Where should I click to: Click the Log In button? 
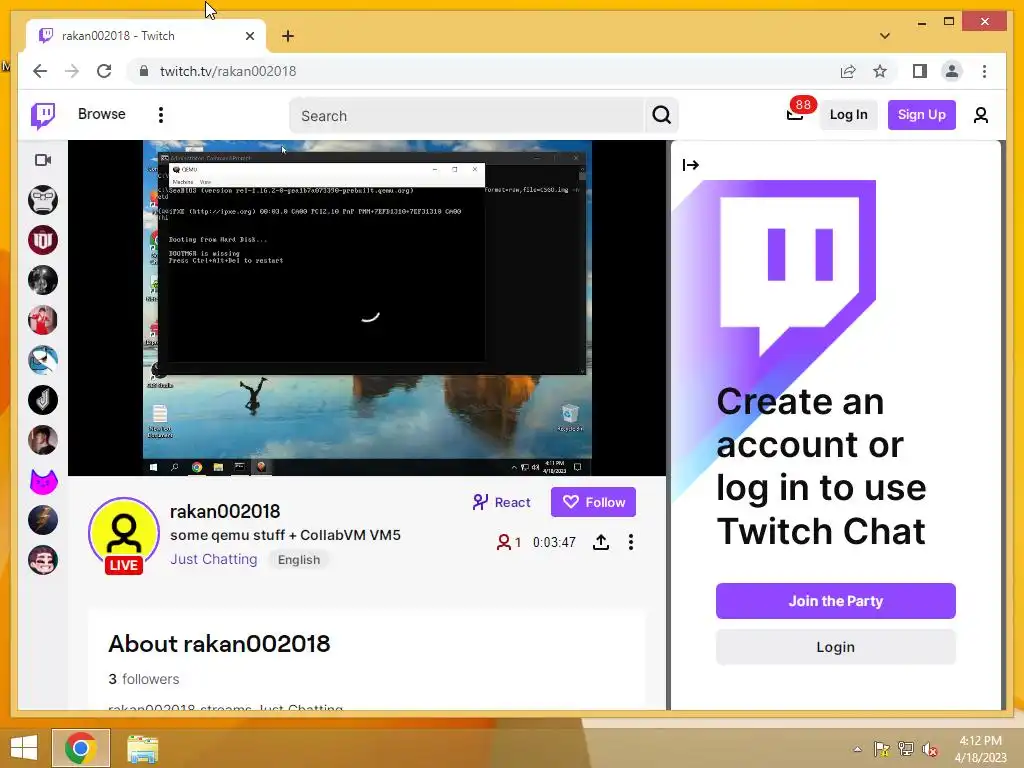[848, 115]
